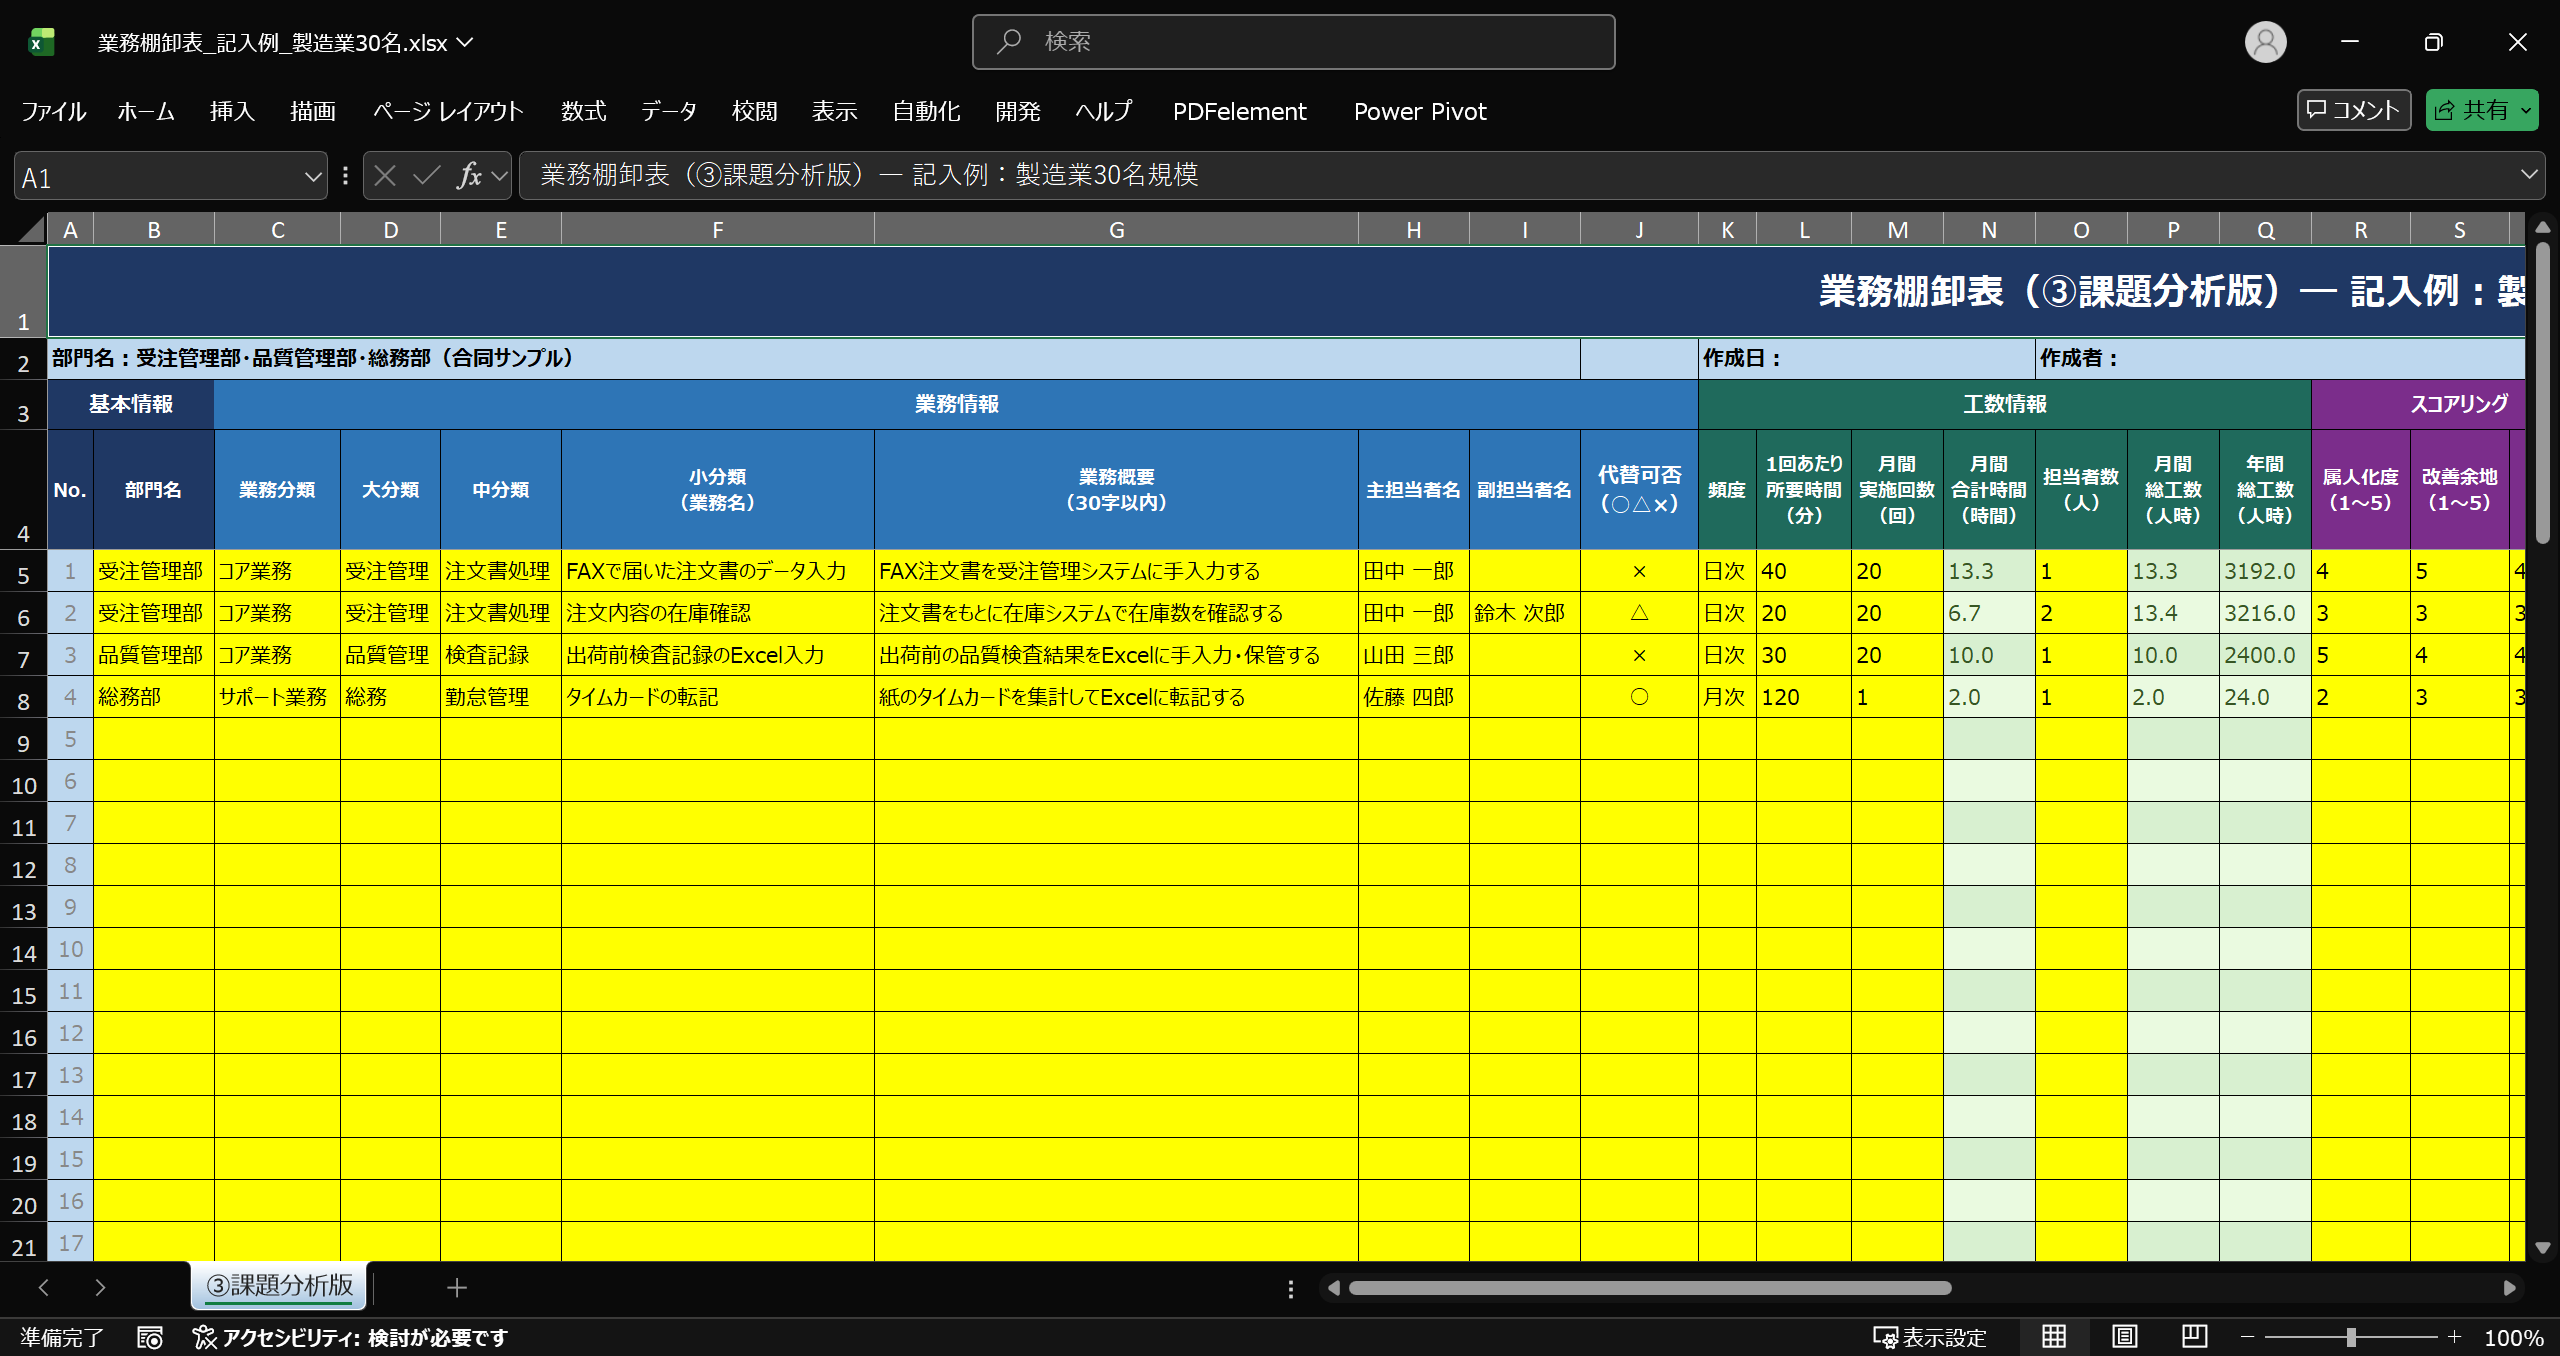Viewport: 2560px width, 1356px height.
Task: Switch to Normal view mode
Action: (2054, 1337)
